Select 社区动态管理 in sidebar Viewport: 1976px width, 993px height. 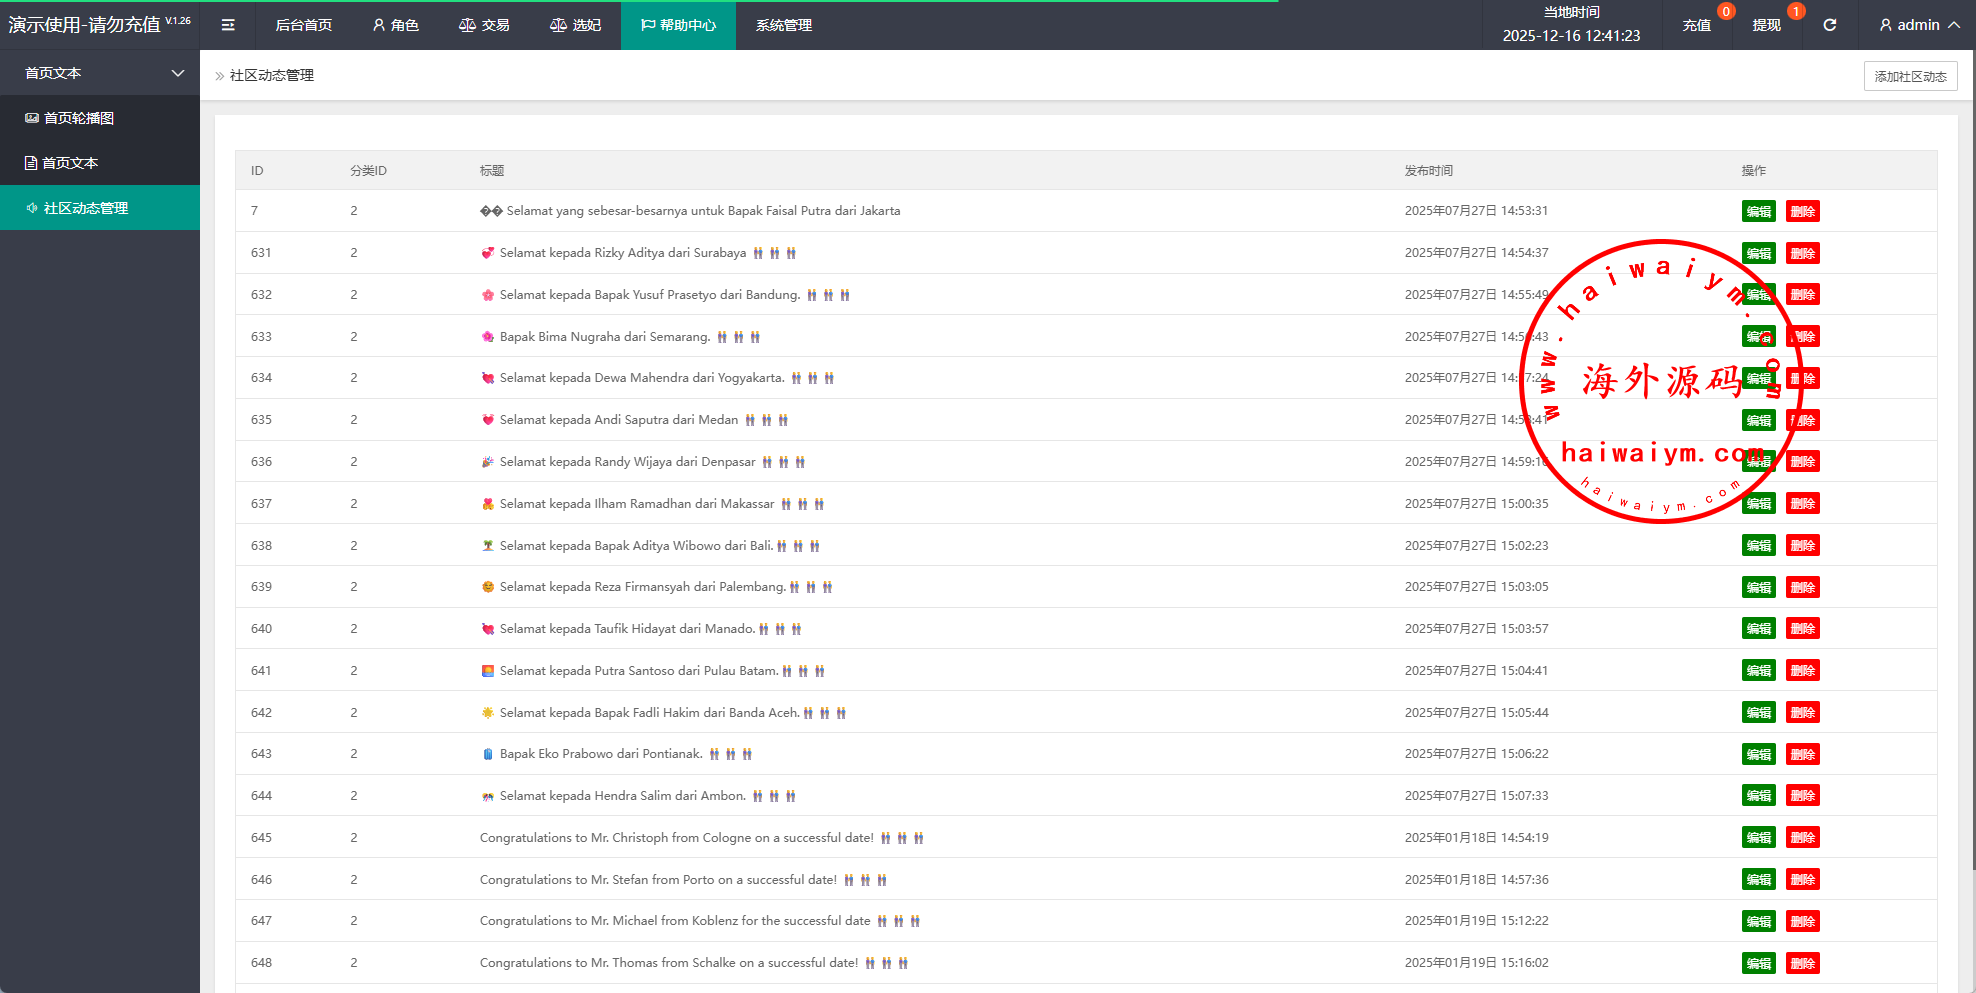tap(86, 208)
